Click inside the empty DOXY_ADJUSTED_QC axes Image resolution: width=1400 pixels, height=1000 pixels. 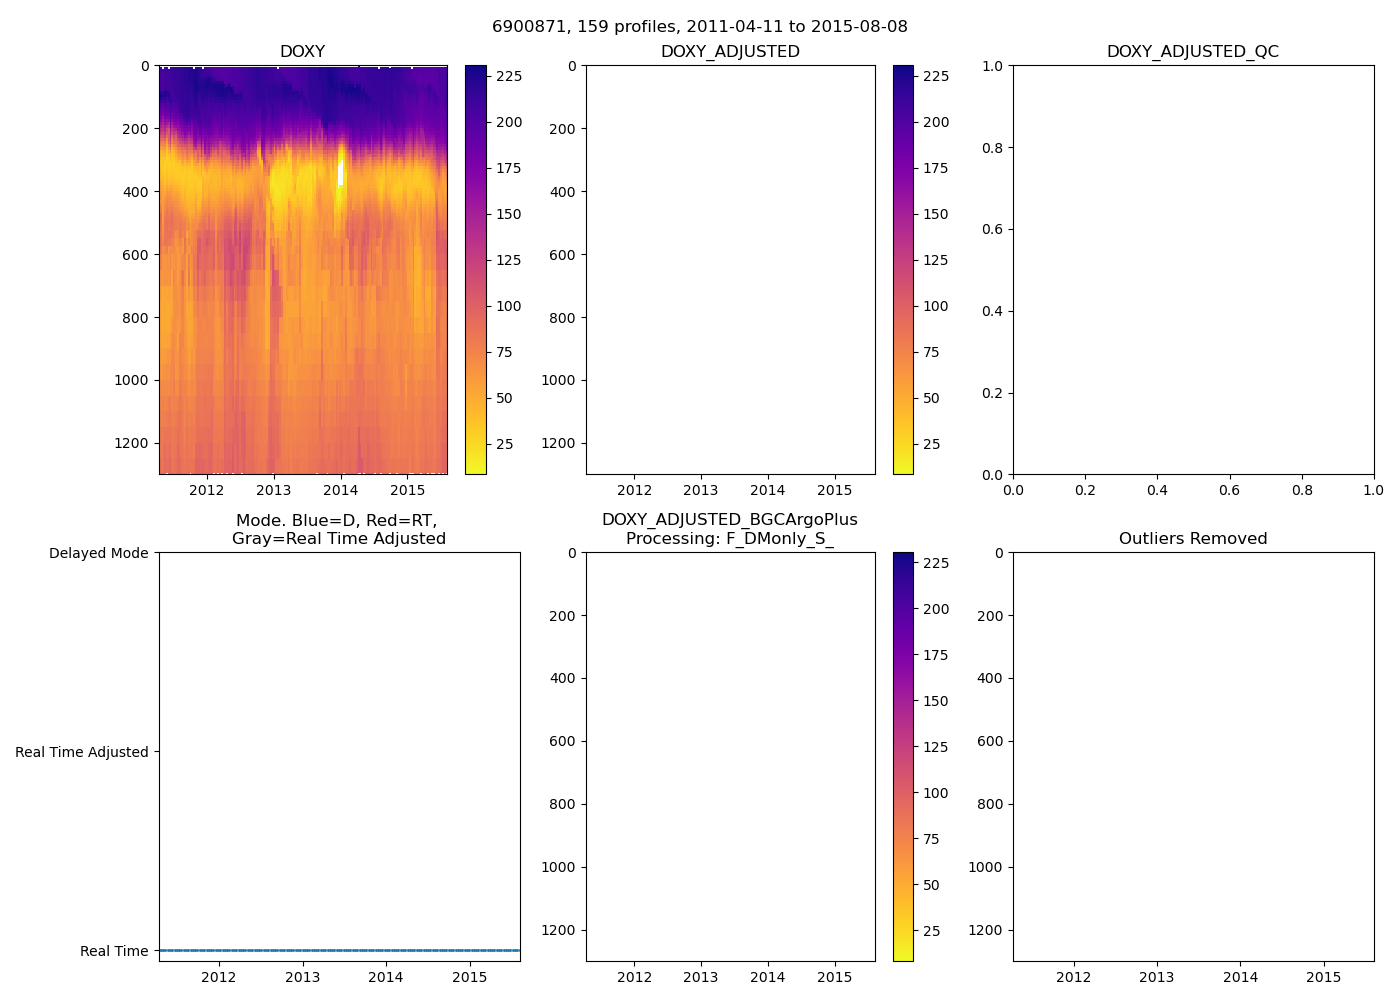tap(1192, 270)
